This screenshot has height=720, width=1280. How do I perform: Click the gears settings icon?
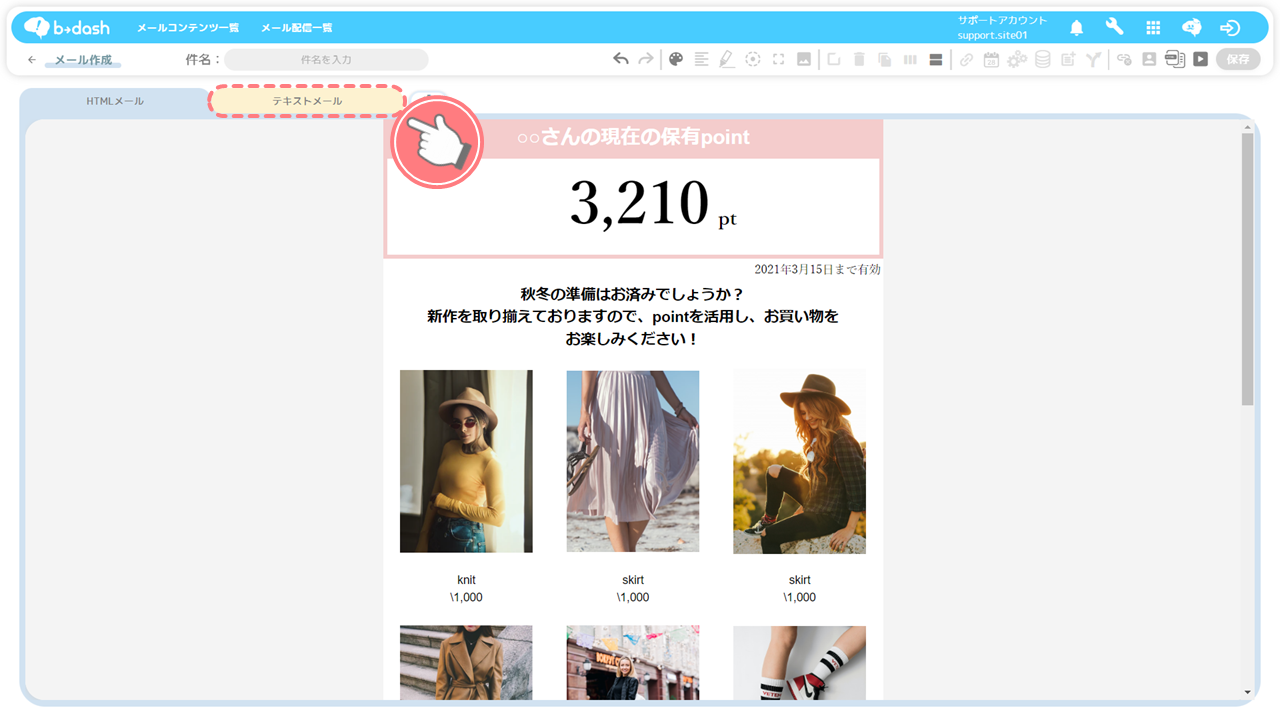click(x=1017, y=59)
